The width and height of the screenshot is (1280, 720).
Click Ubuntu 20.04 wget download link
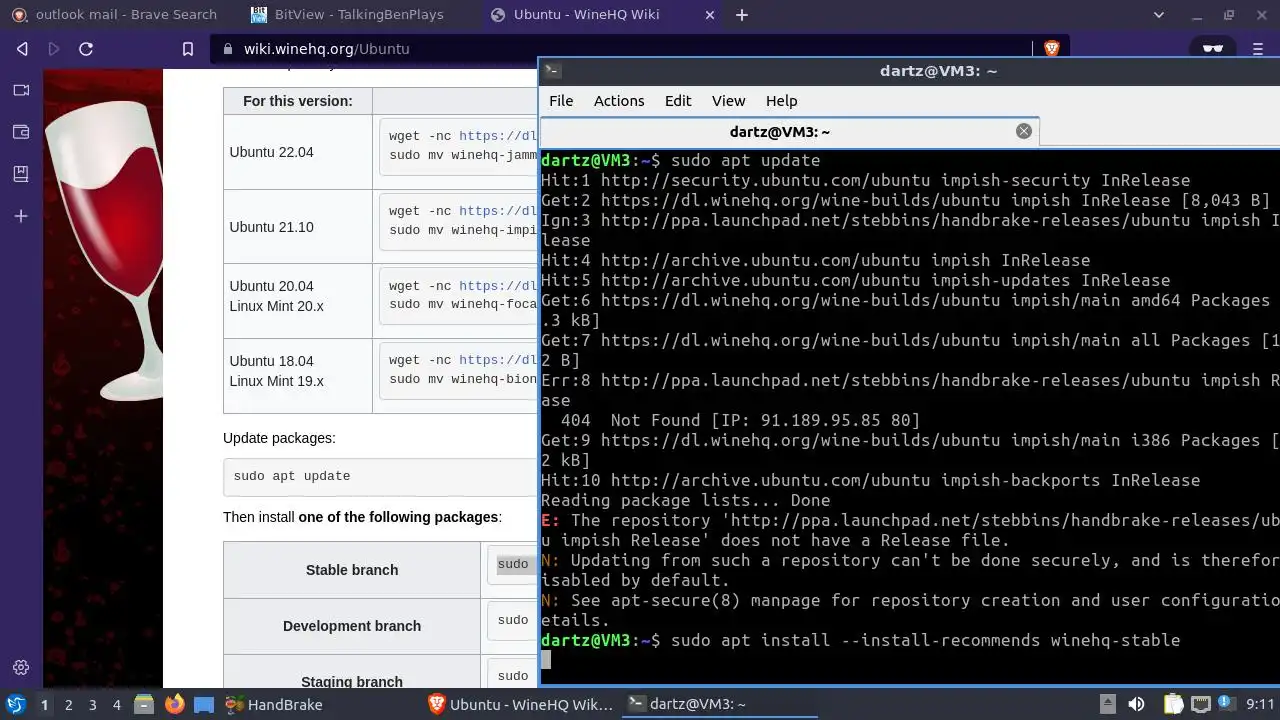498,286
